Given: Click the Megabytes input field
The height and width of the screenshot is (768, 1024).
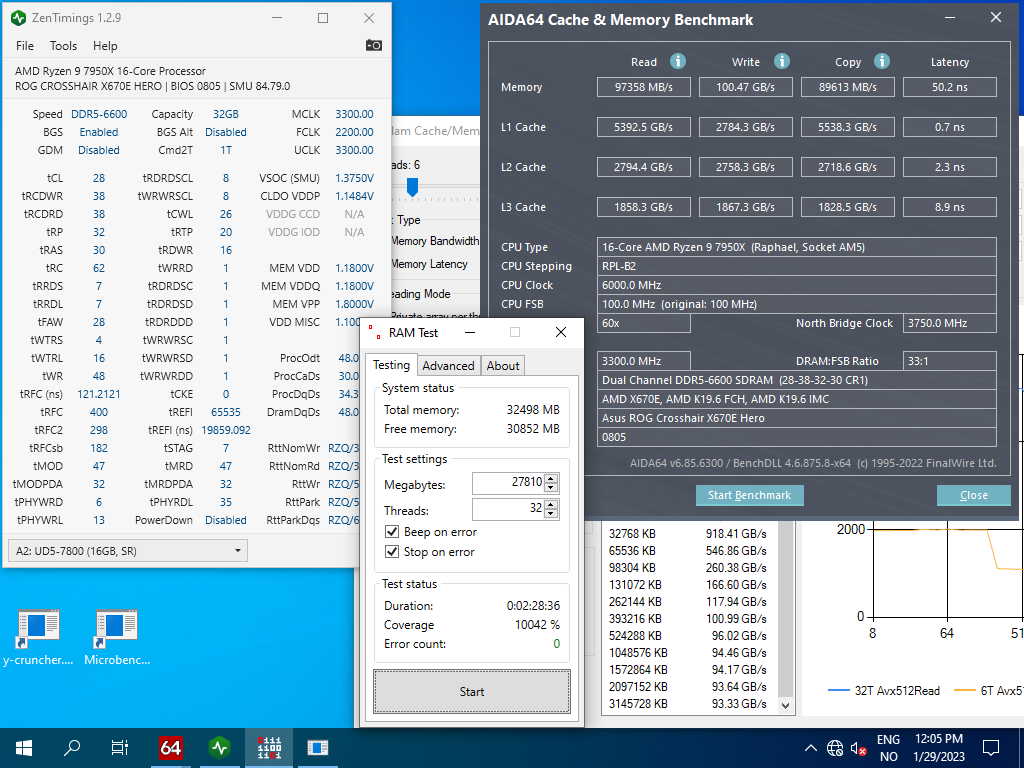Looking at the screenshot, I should click(509, 483).
